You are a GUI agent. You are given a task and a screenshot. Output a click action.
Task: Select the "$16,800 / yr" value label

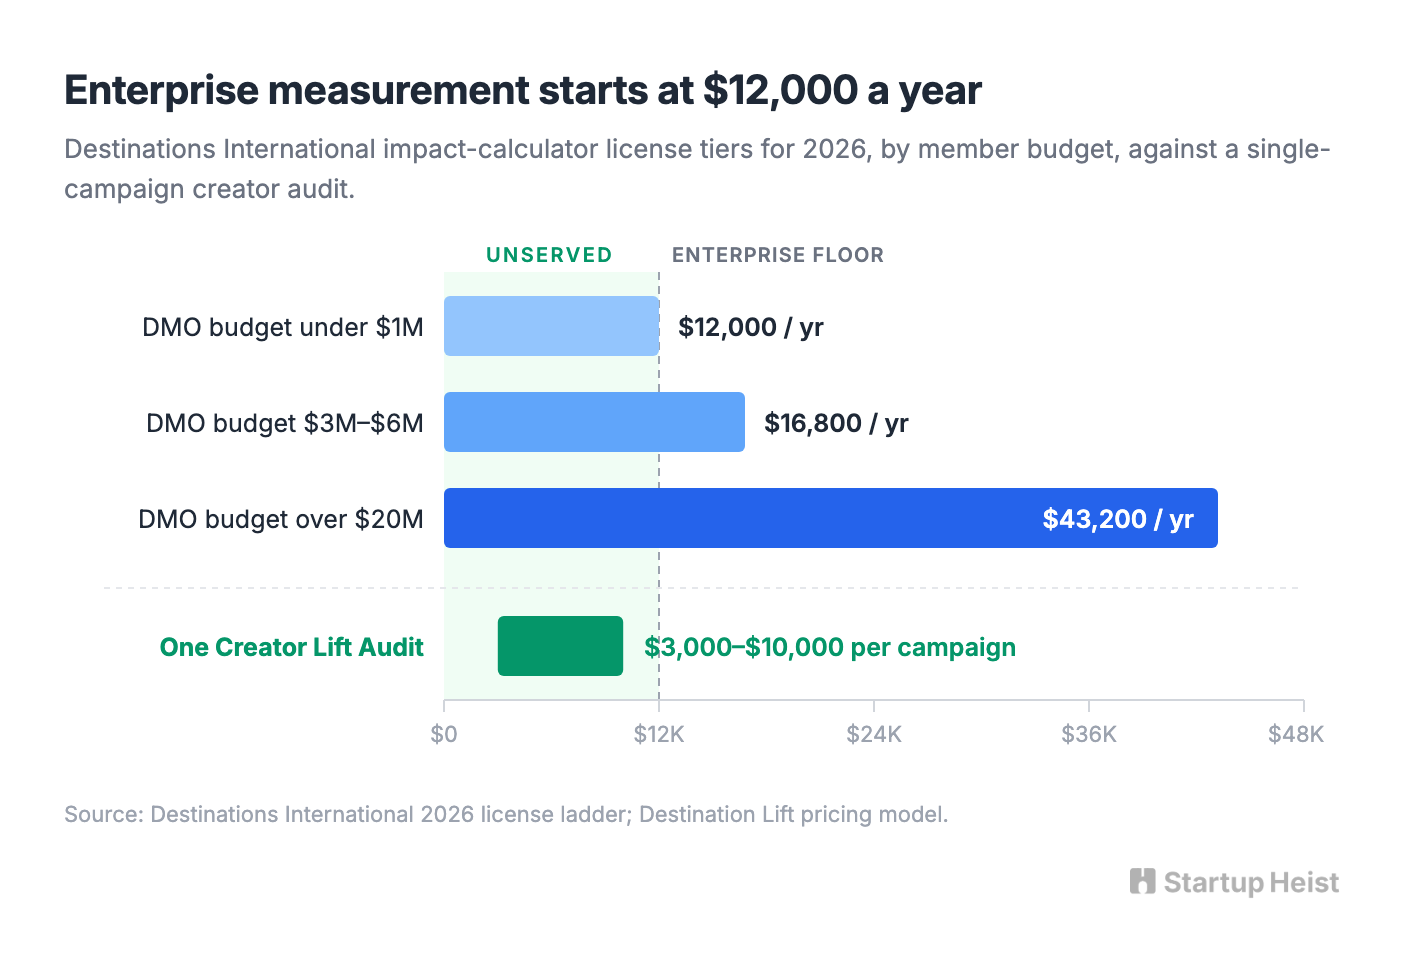pyautogui.click(x=836, y=423)
